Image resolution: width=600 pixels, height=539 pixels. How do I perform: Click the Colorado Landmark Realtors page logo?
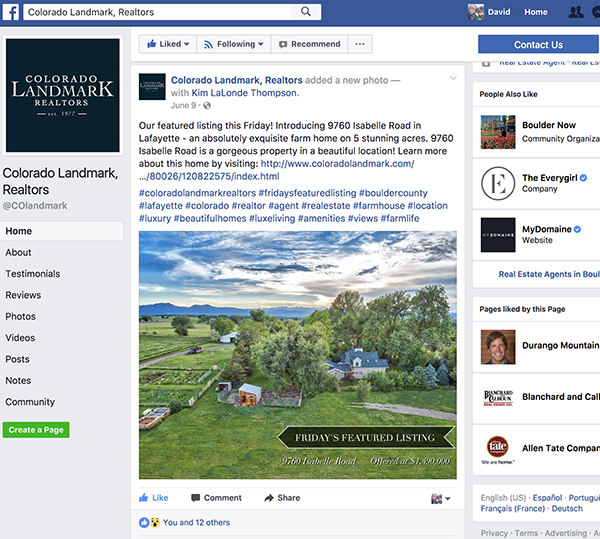(63, 95)
